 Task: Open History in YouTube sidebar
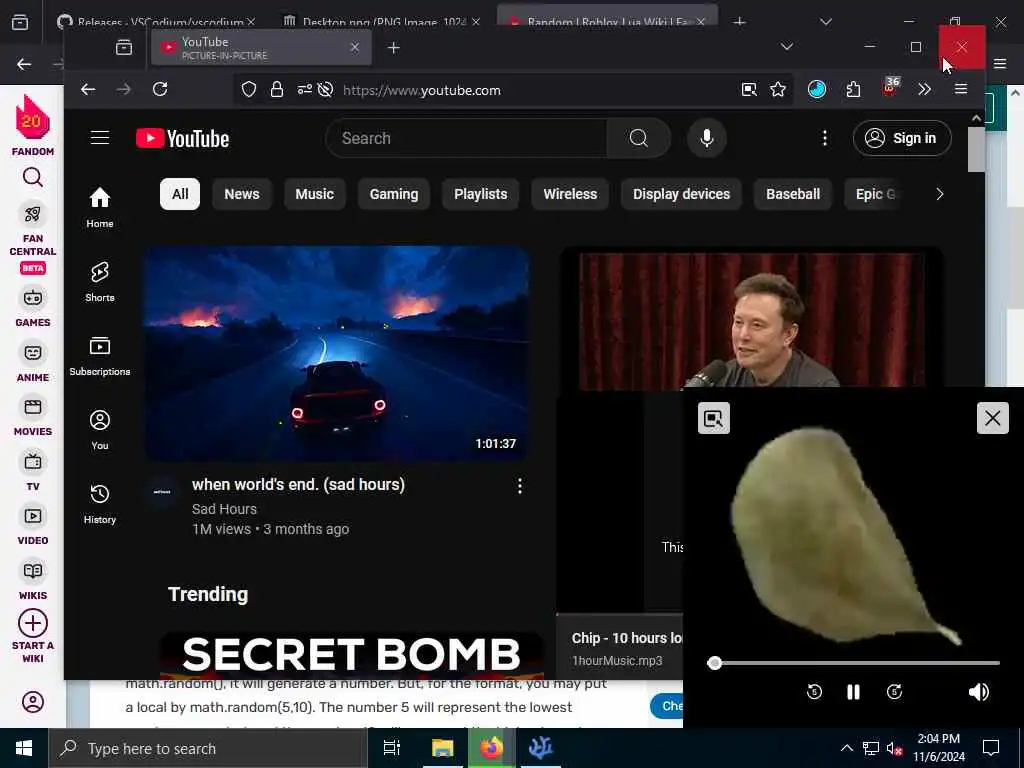100,504
